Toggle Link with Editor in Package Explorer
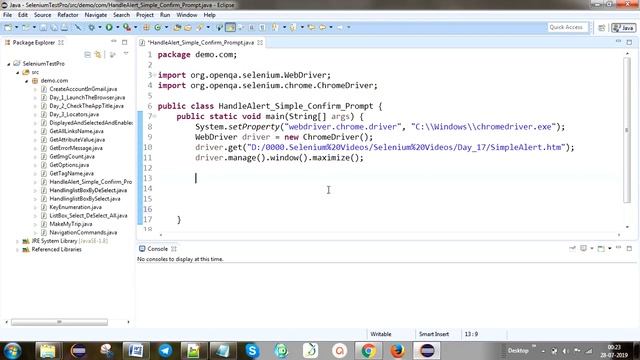 click(98, 54)
